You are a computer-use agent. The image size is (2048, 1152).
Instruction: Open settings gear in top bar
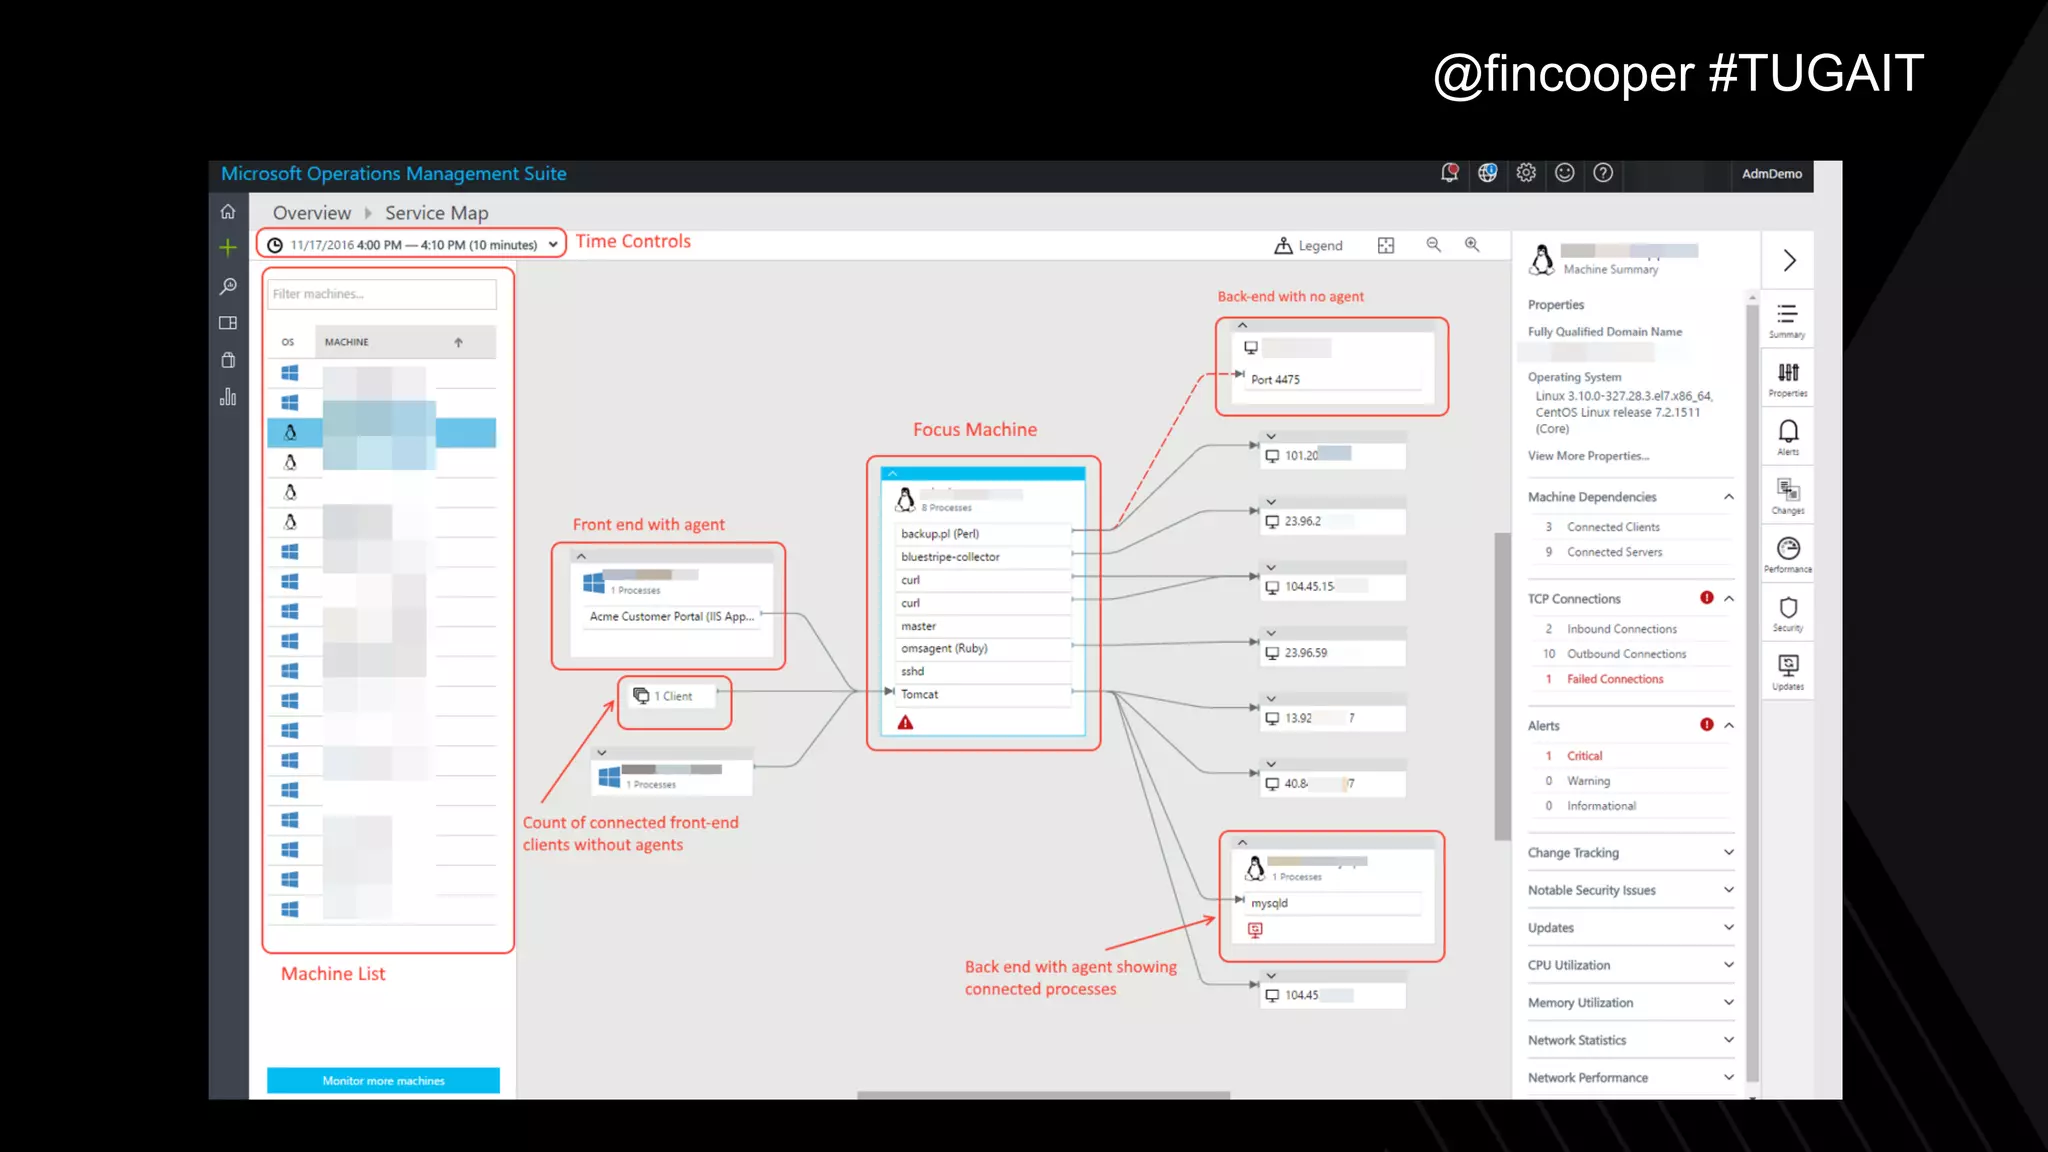click(1526, 173)
